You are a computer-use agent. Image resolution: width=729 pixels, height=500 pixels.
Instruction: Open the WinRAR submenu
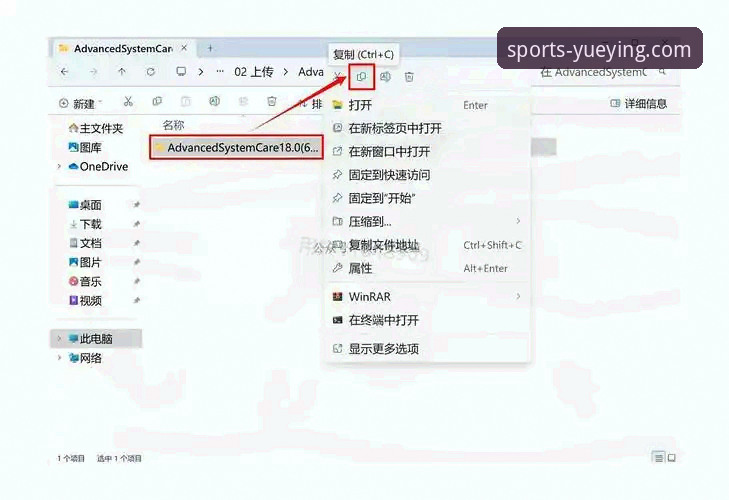[x=518, y=297]
